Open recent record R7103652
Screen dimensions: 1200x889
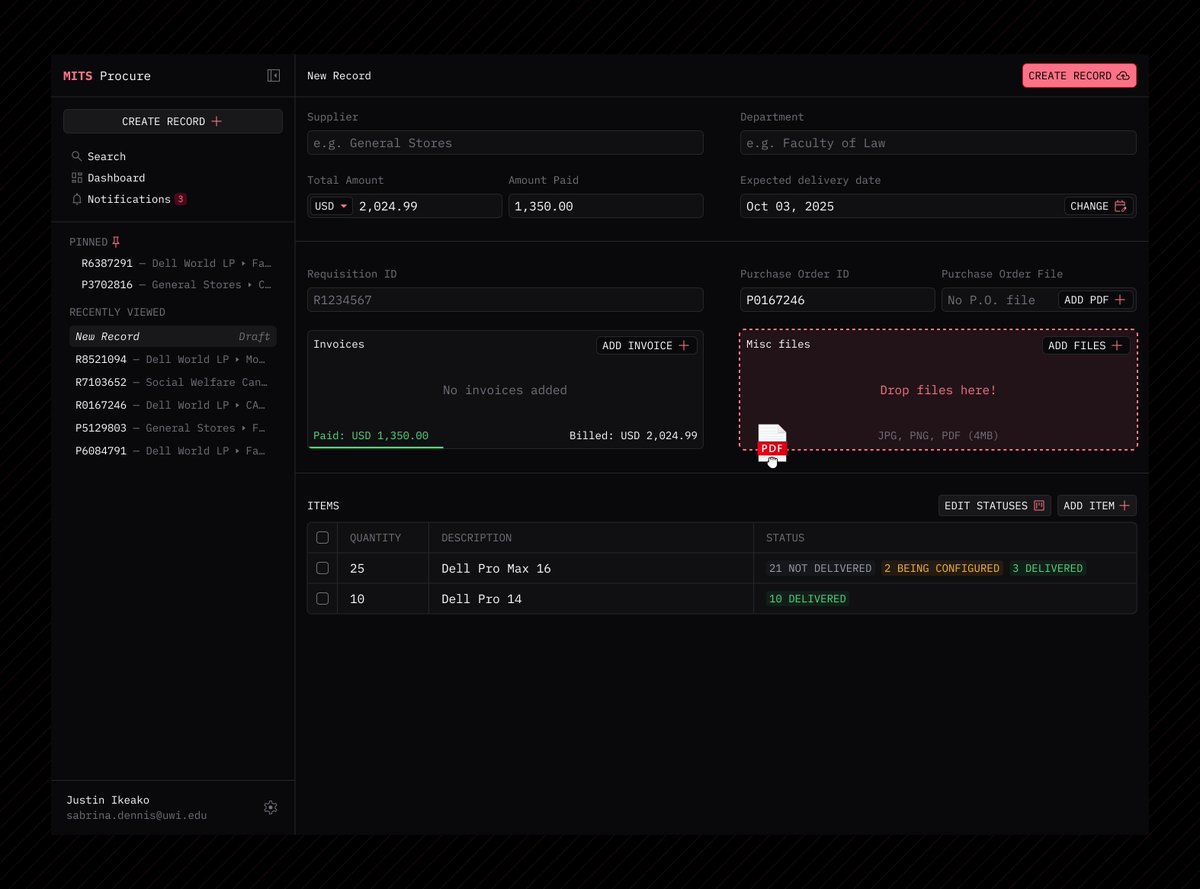pyautogui.click(x=172, y=383)
